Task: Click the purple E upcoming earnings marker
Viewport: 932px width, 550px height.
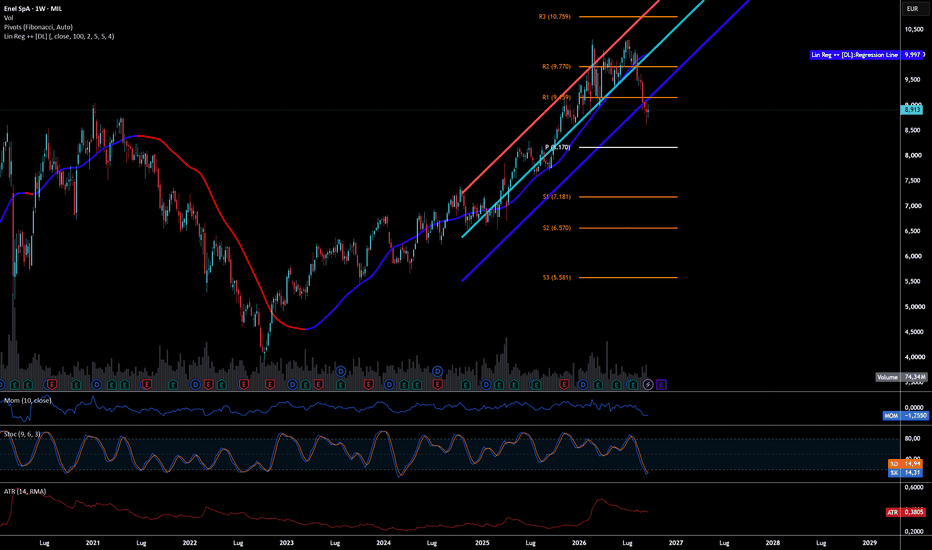Action: [661, 385]
